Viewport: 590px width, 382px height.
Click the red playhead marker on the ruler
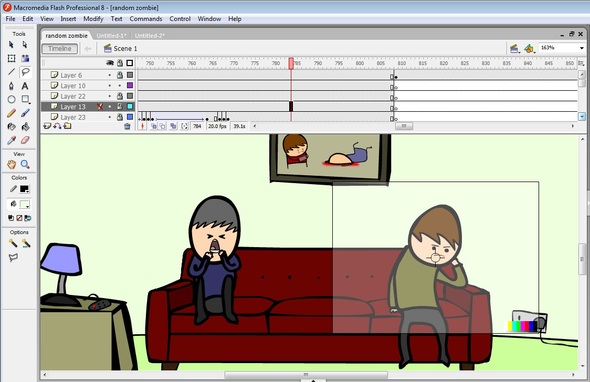coord(291,63)
